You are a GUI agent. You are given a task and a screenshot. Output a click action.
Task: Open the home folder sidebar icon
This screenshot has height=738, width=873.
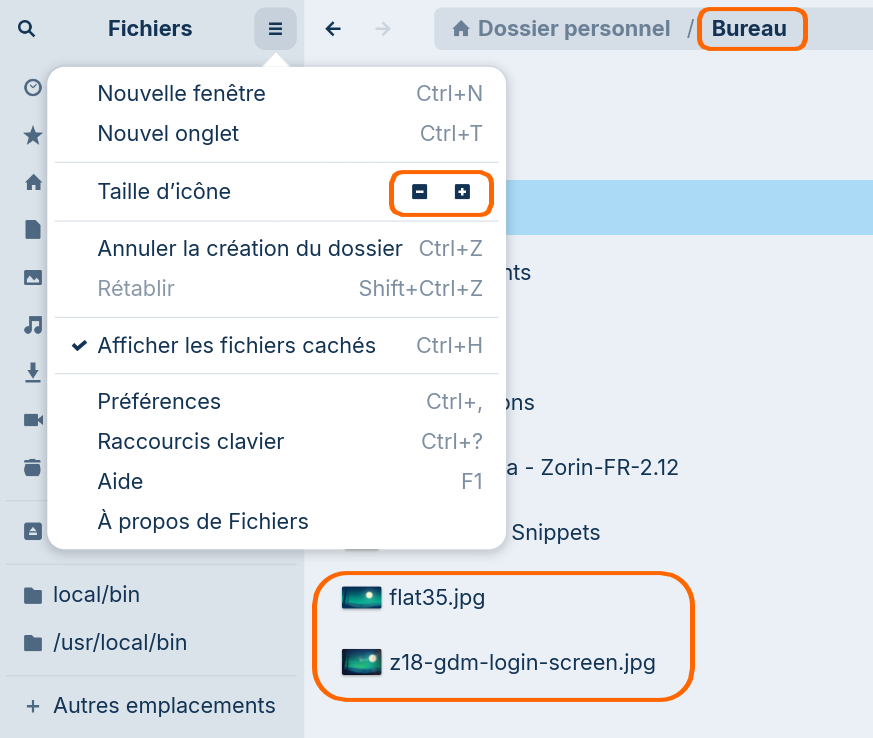33,182
